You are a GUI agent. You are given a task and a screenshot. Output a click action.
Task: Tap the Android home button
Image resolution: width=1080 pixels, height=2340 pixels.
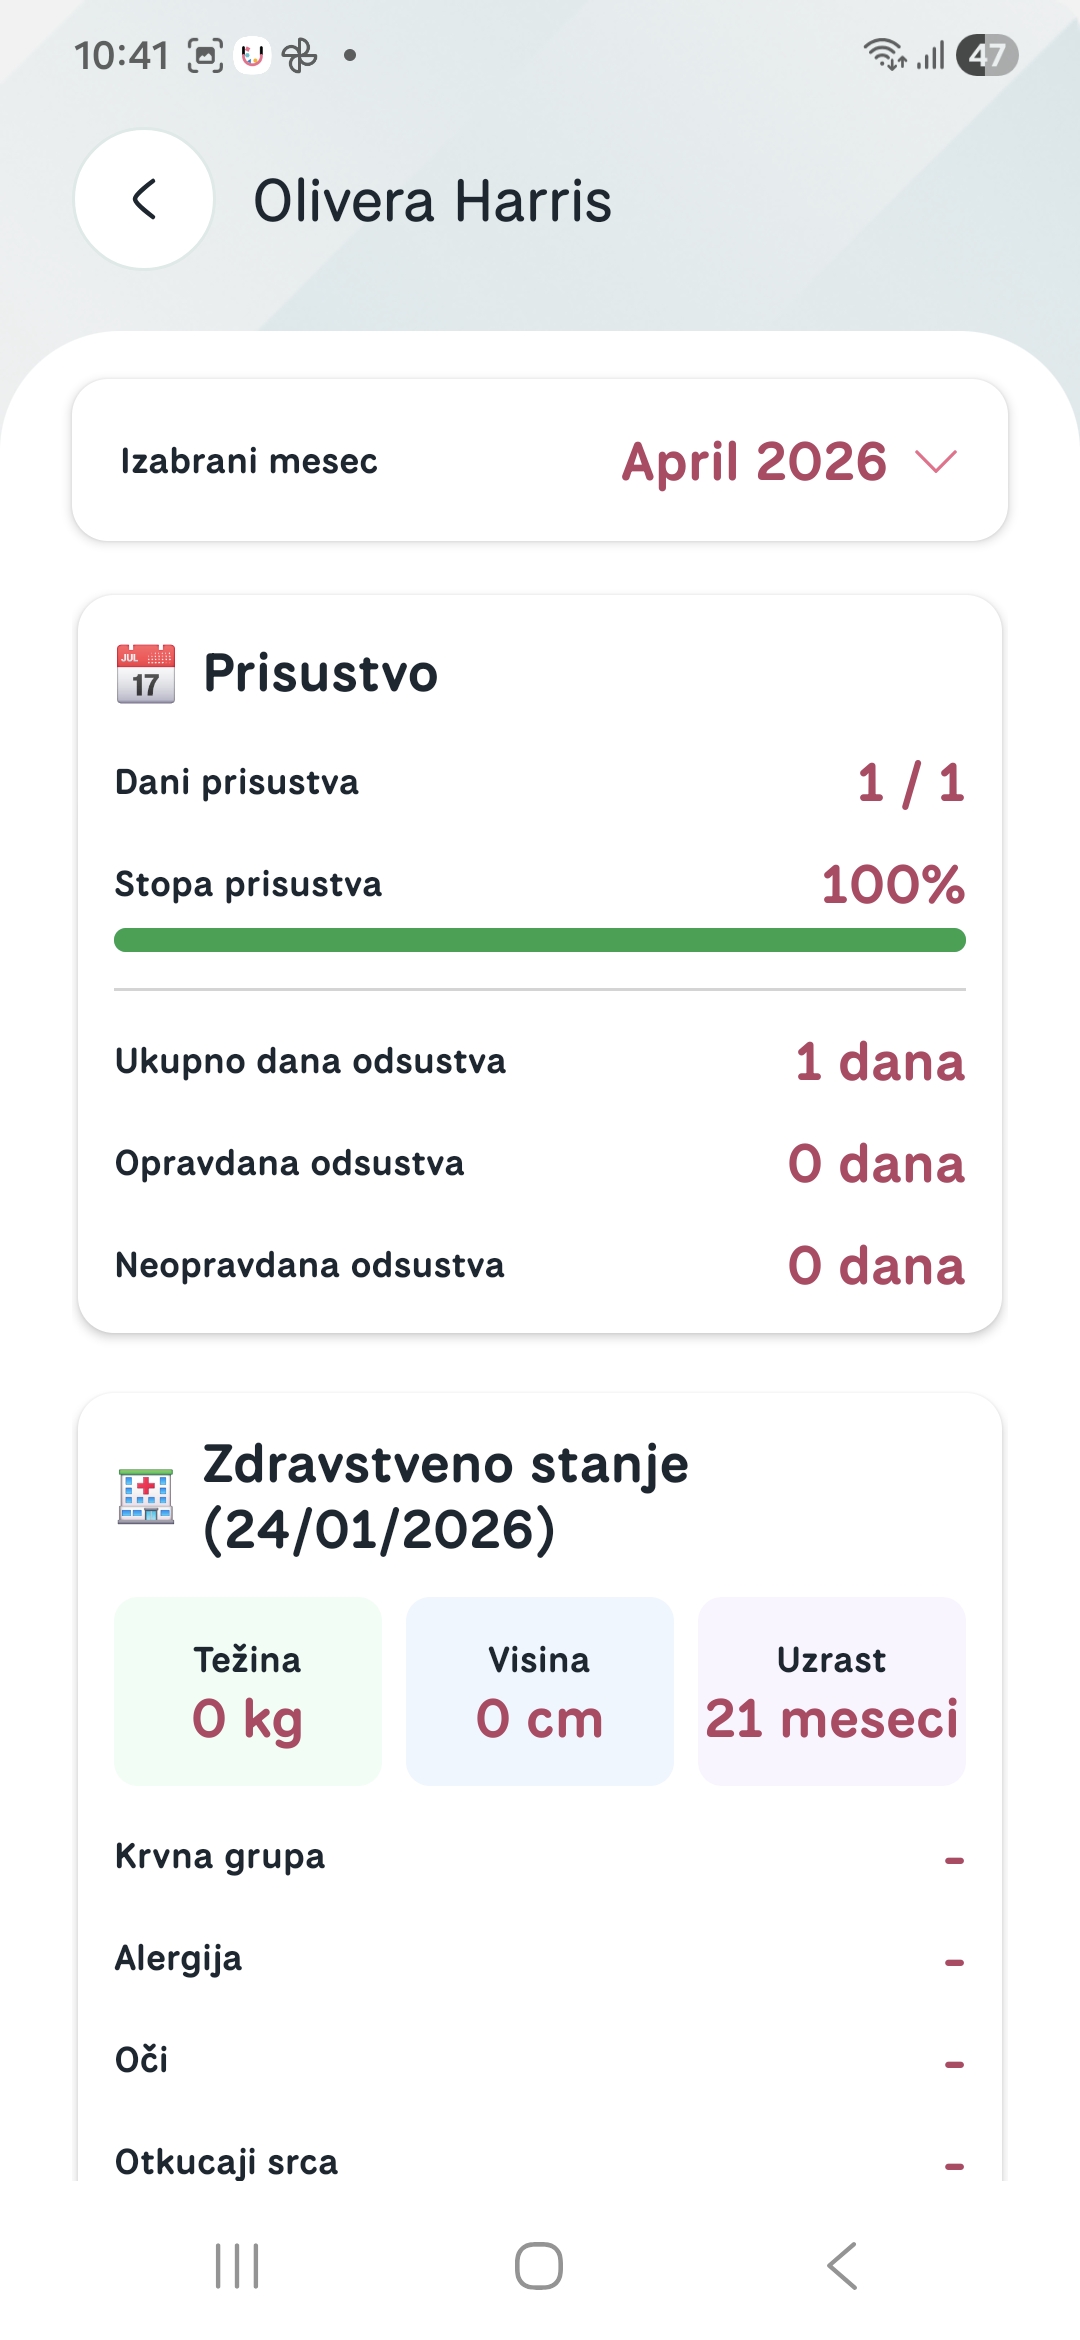pyautogui.click(x=539, y=2265)
